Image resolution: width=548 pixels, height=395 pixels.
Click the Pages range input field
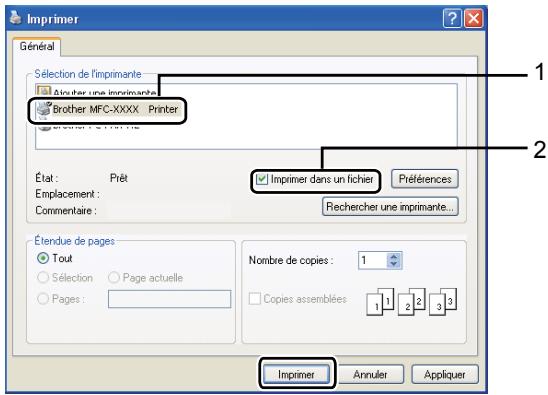point(170,299)
